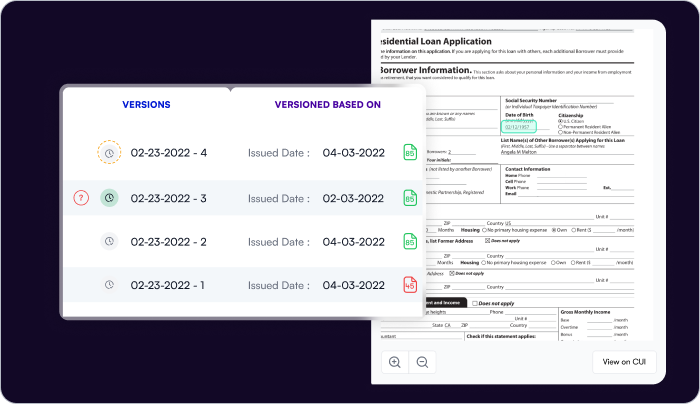Select the Non-Permanent Resident Alien radio option
The image size is (700, 404).
(x=561, y=132)
